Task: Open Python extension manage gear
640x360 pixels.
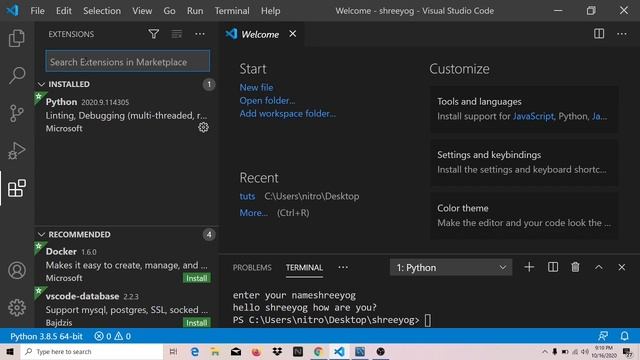Action: click(203, 127)
